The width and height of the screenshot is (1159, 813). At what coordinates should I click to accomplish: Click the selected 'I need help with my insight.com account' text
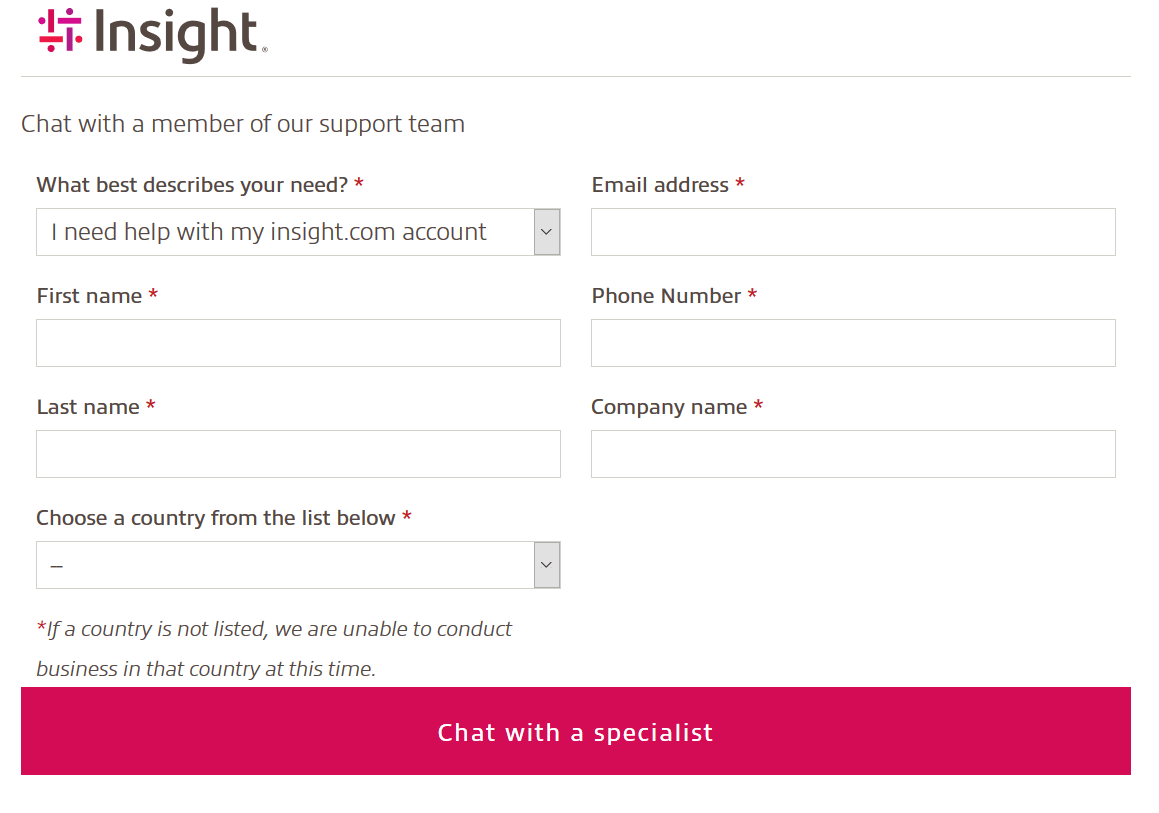269,232
